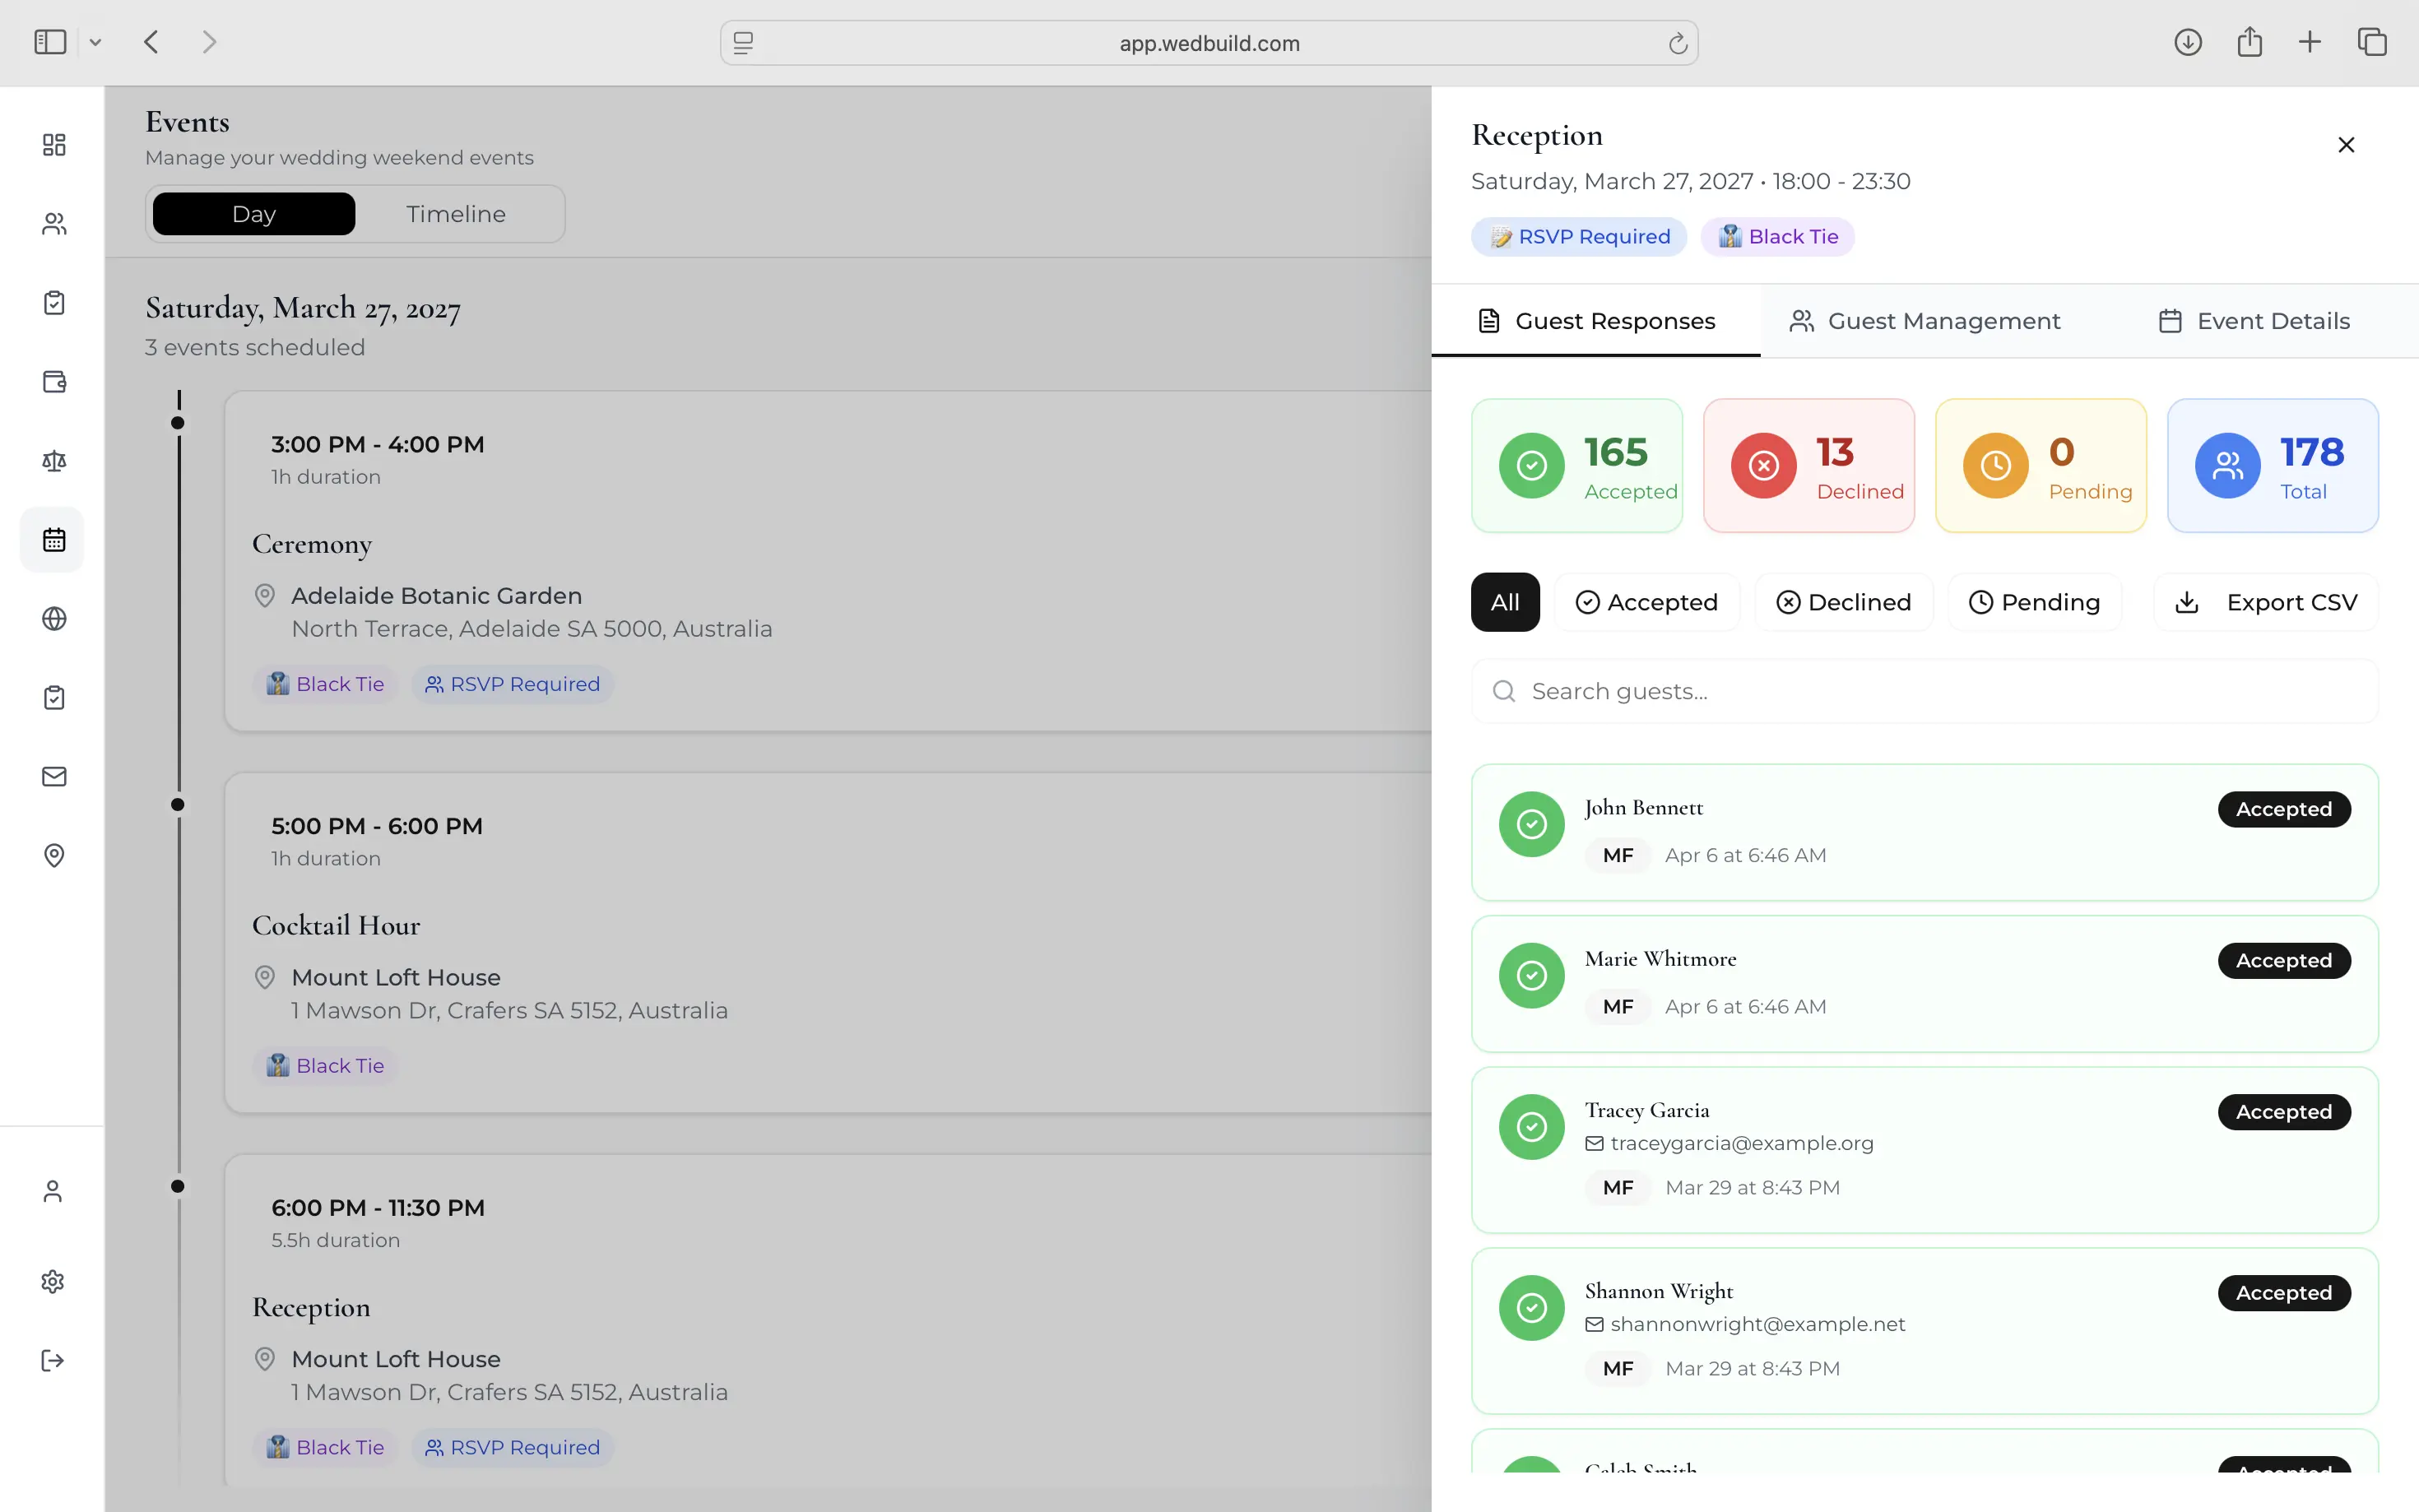Click the Ceremony timeline marker dot
This screenshot has width=2419, height=1512.
[178, 423]
